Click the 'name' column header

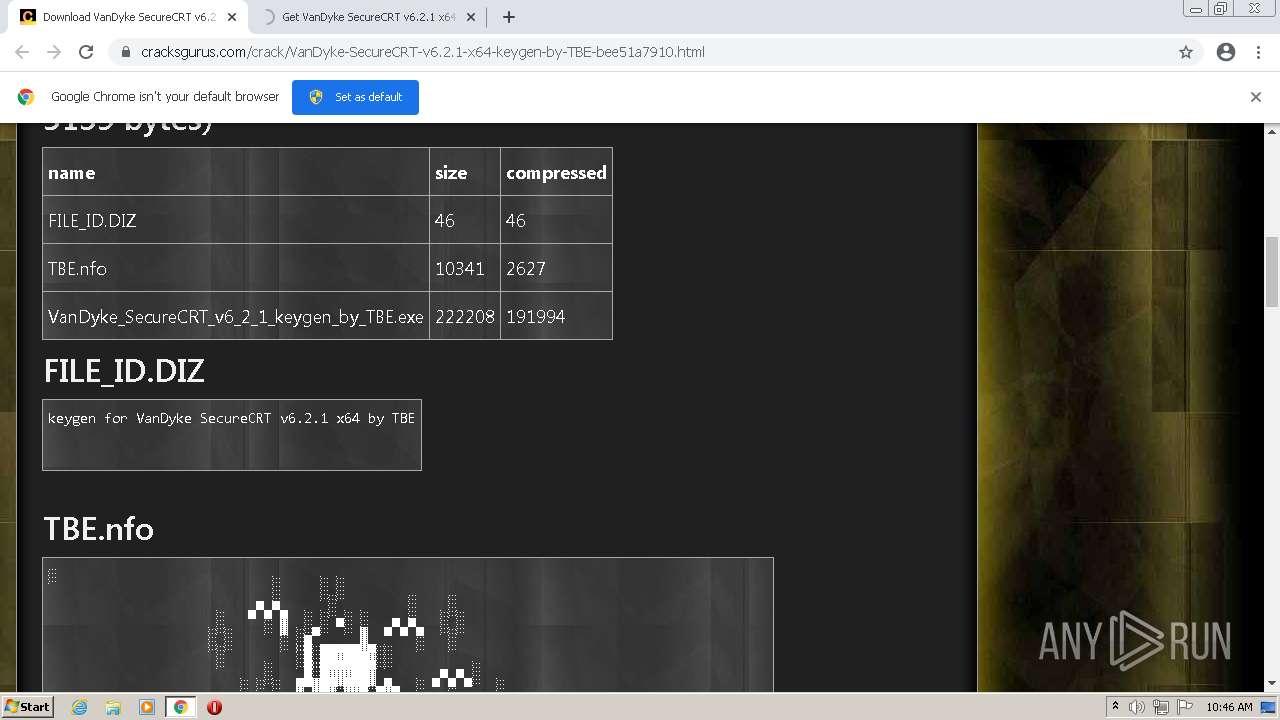(236, 172)
